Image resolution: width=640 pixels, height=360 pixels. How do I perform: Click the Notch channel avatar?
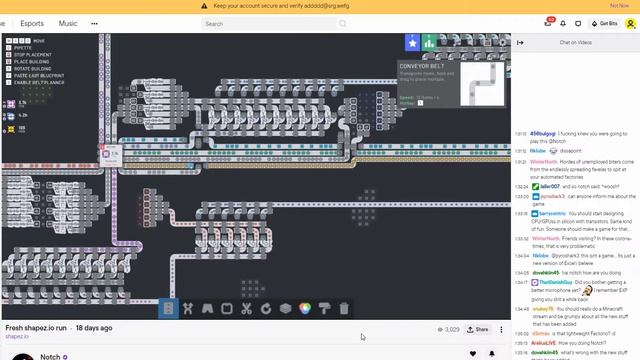[x=23, y=357]
